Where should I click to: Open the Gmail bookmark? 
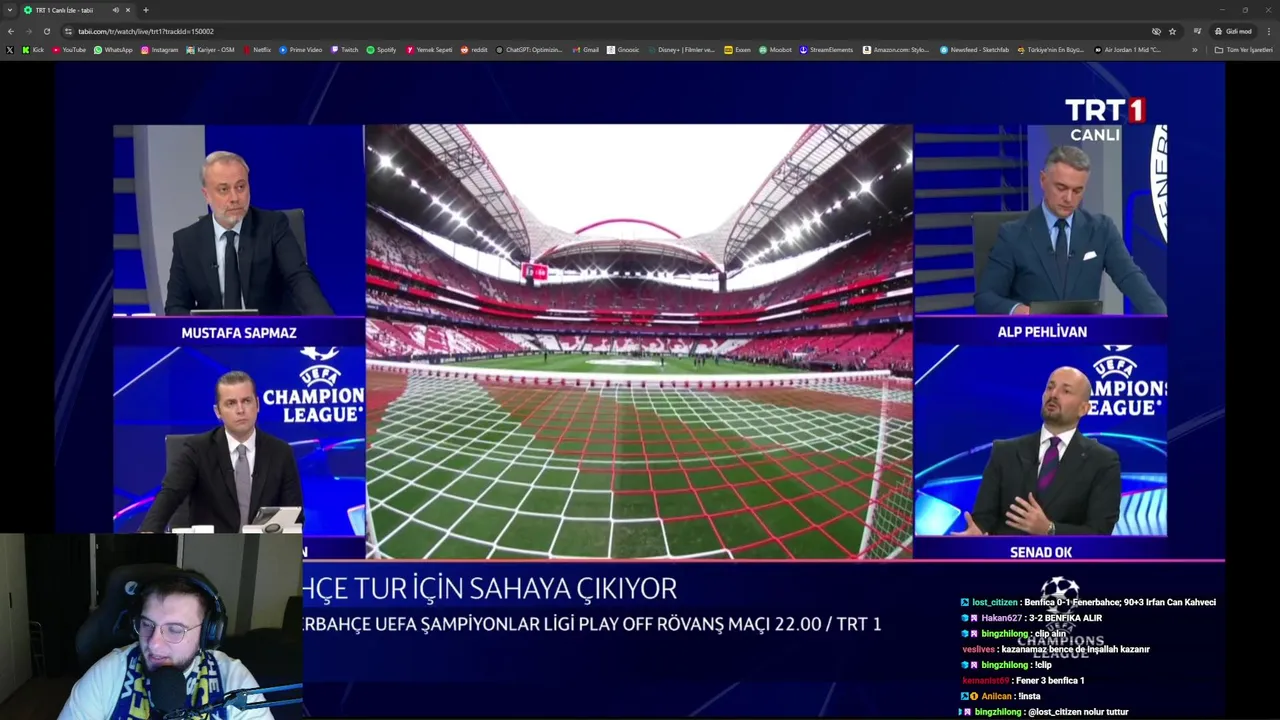pyautogui.click(x=586, y=50)
